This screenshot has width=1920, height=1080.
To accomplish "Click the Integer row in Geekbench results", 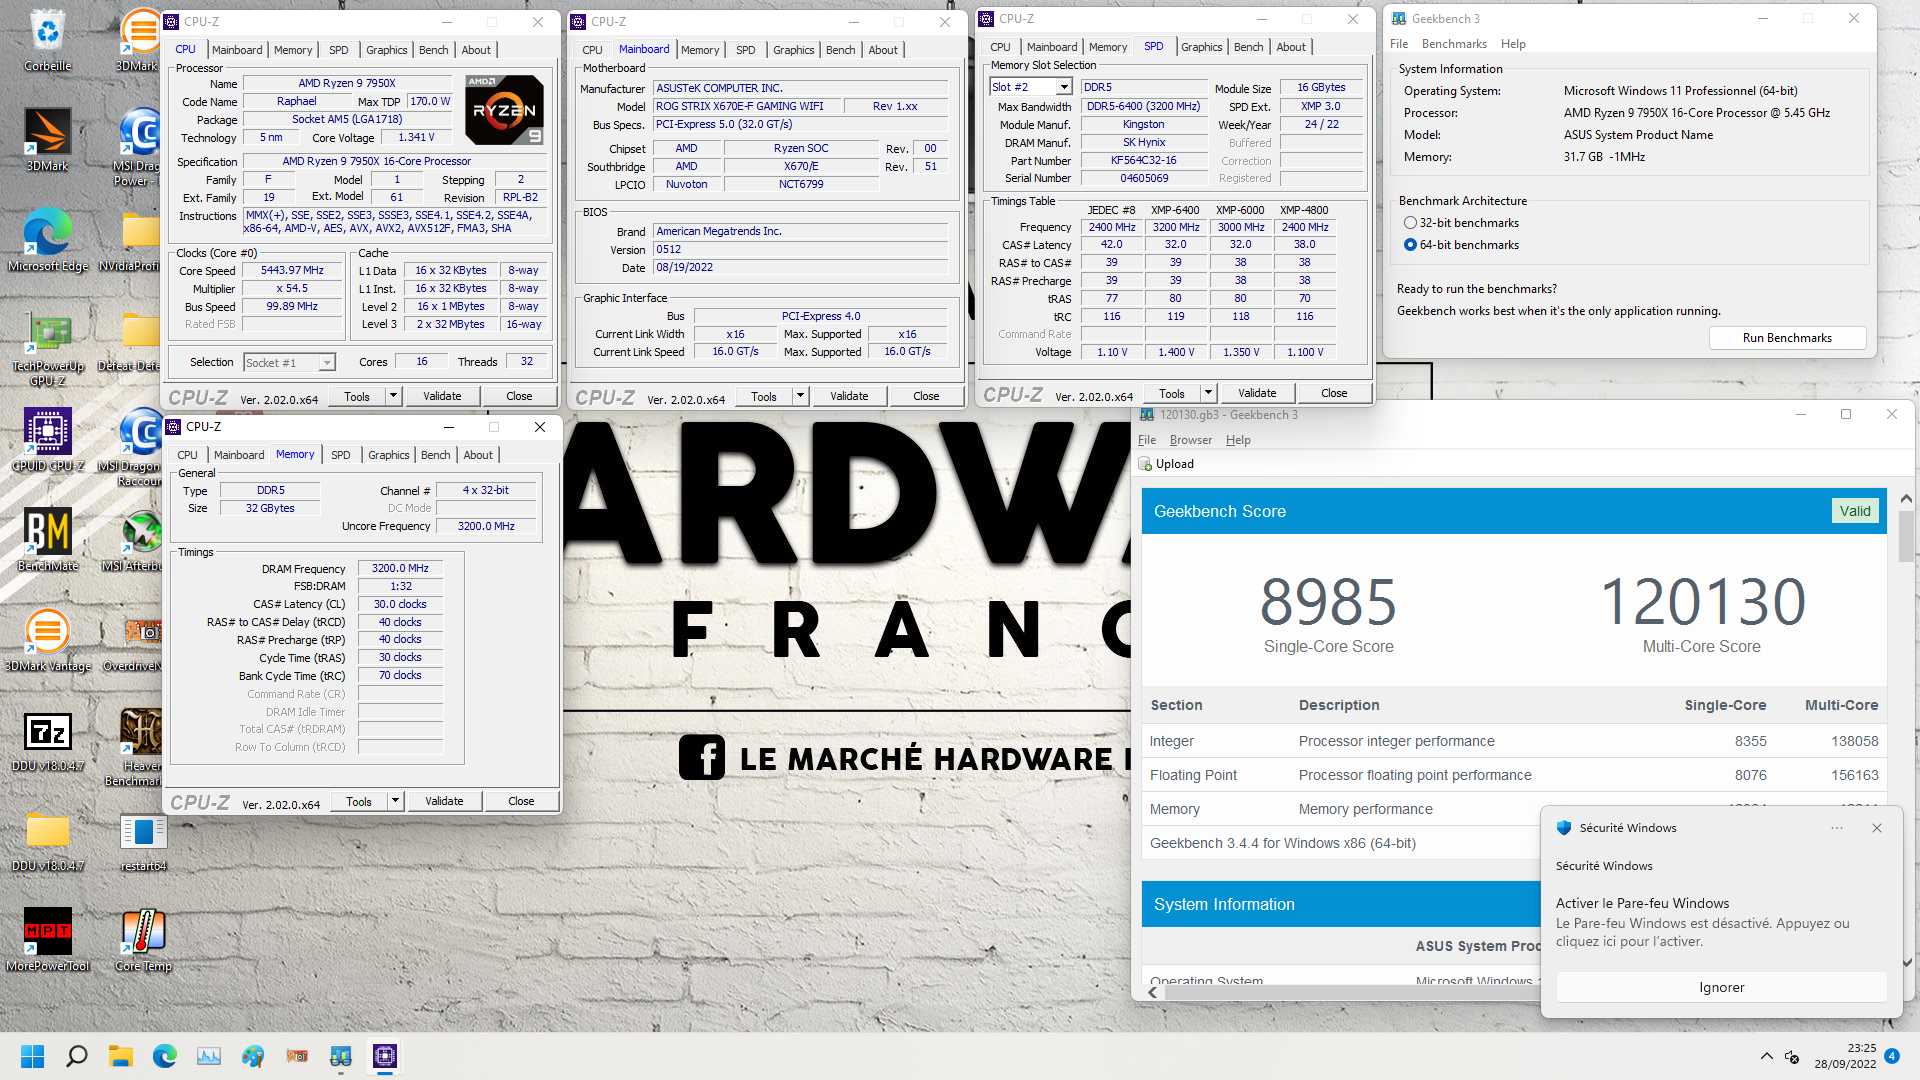I will [x=1514, y=741].
